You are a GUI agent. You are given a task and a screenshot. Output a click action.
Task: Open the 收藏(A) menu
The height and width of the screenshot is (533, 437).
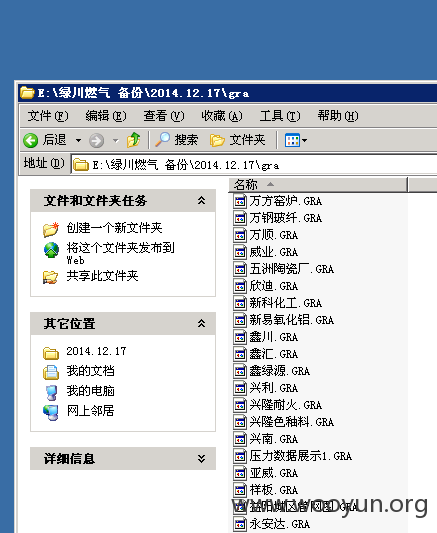[222, 116]
